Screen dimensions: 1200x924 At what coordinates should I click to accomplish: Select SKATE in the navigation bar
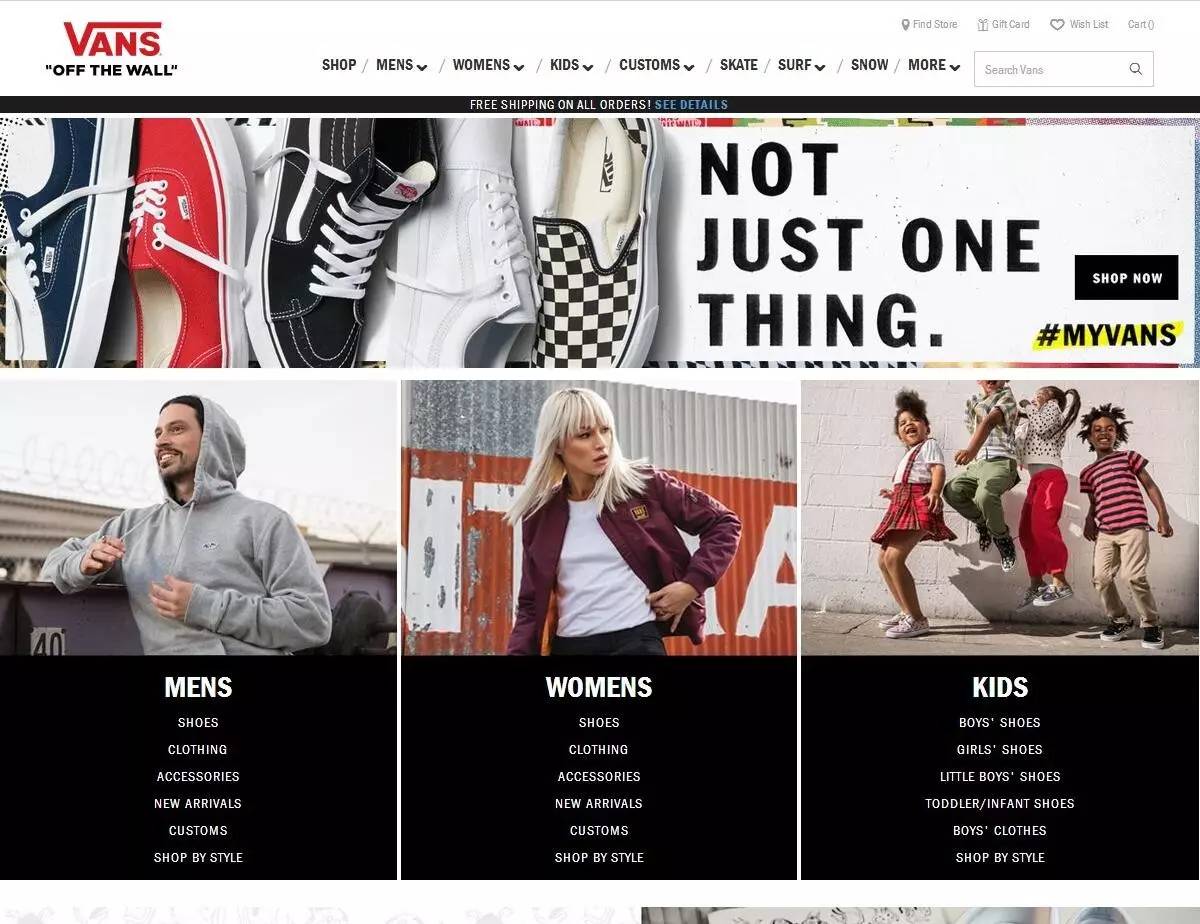point(739,65)
